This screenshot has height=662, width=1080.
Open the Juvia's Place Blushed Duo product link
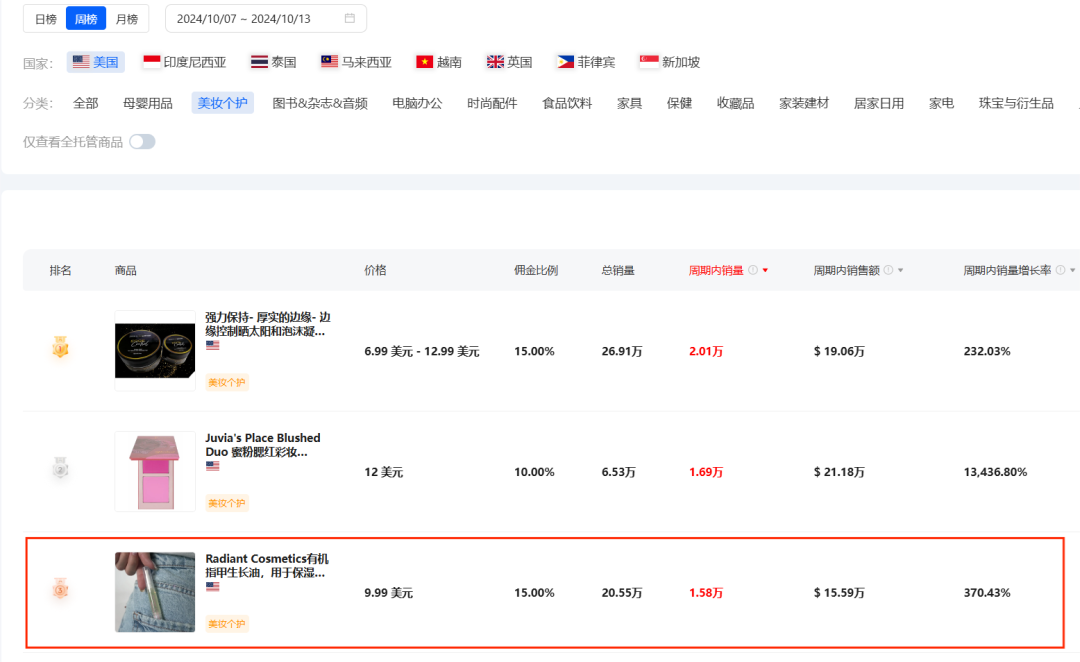263,444
